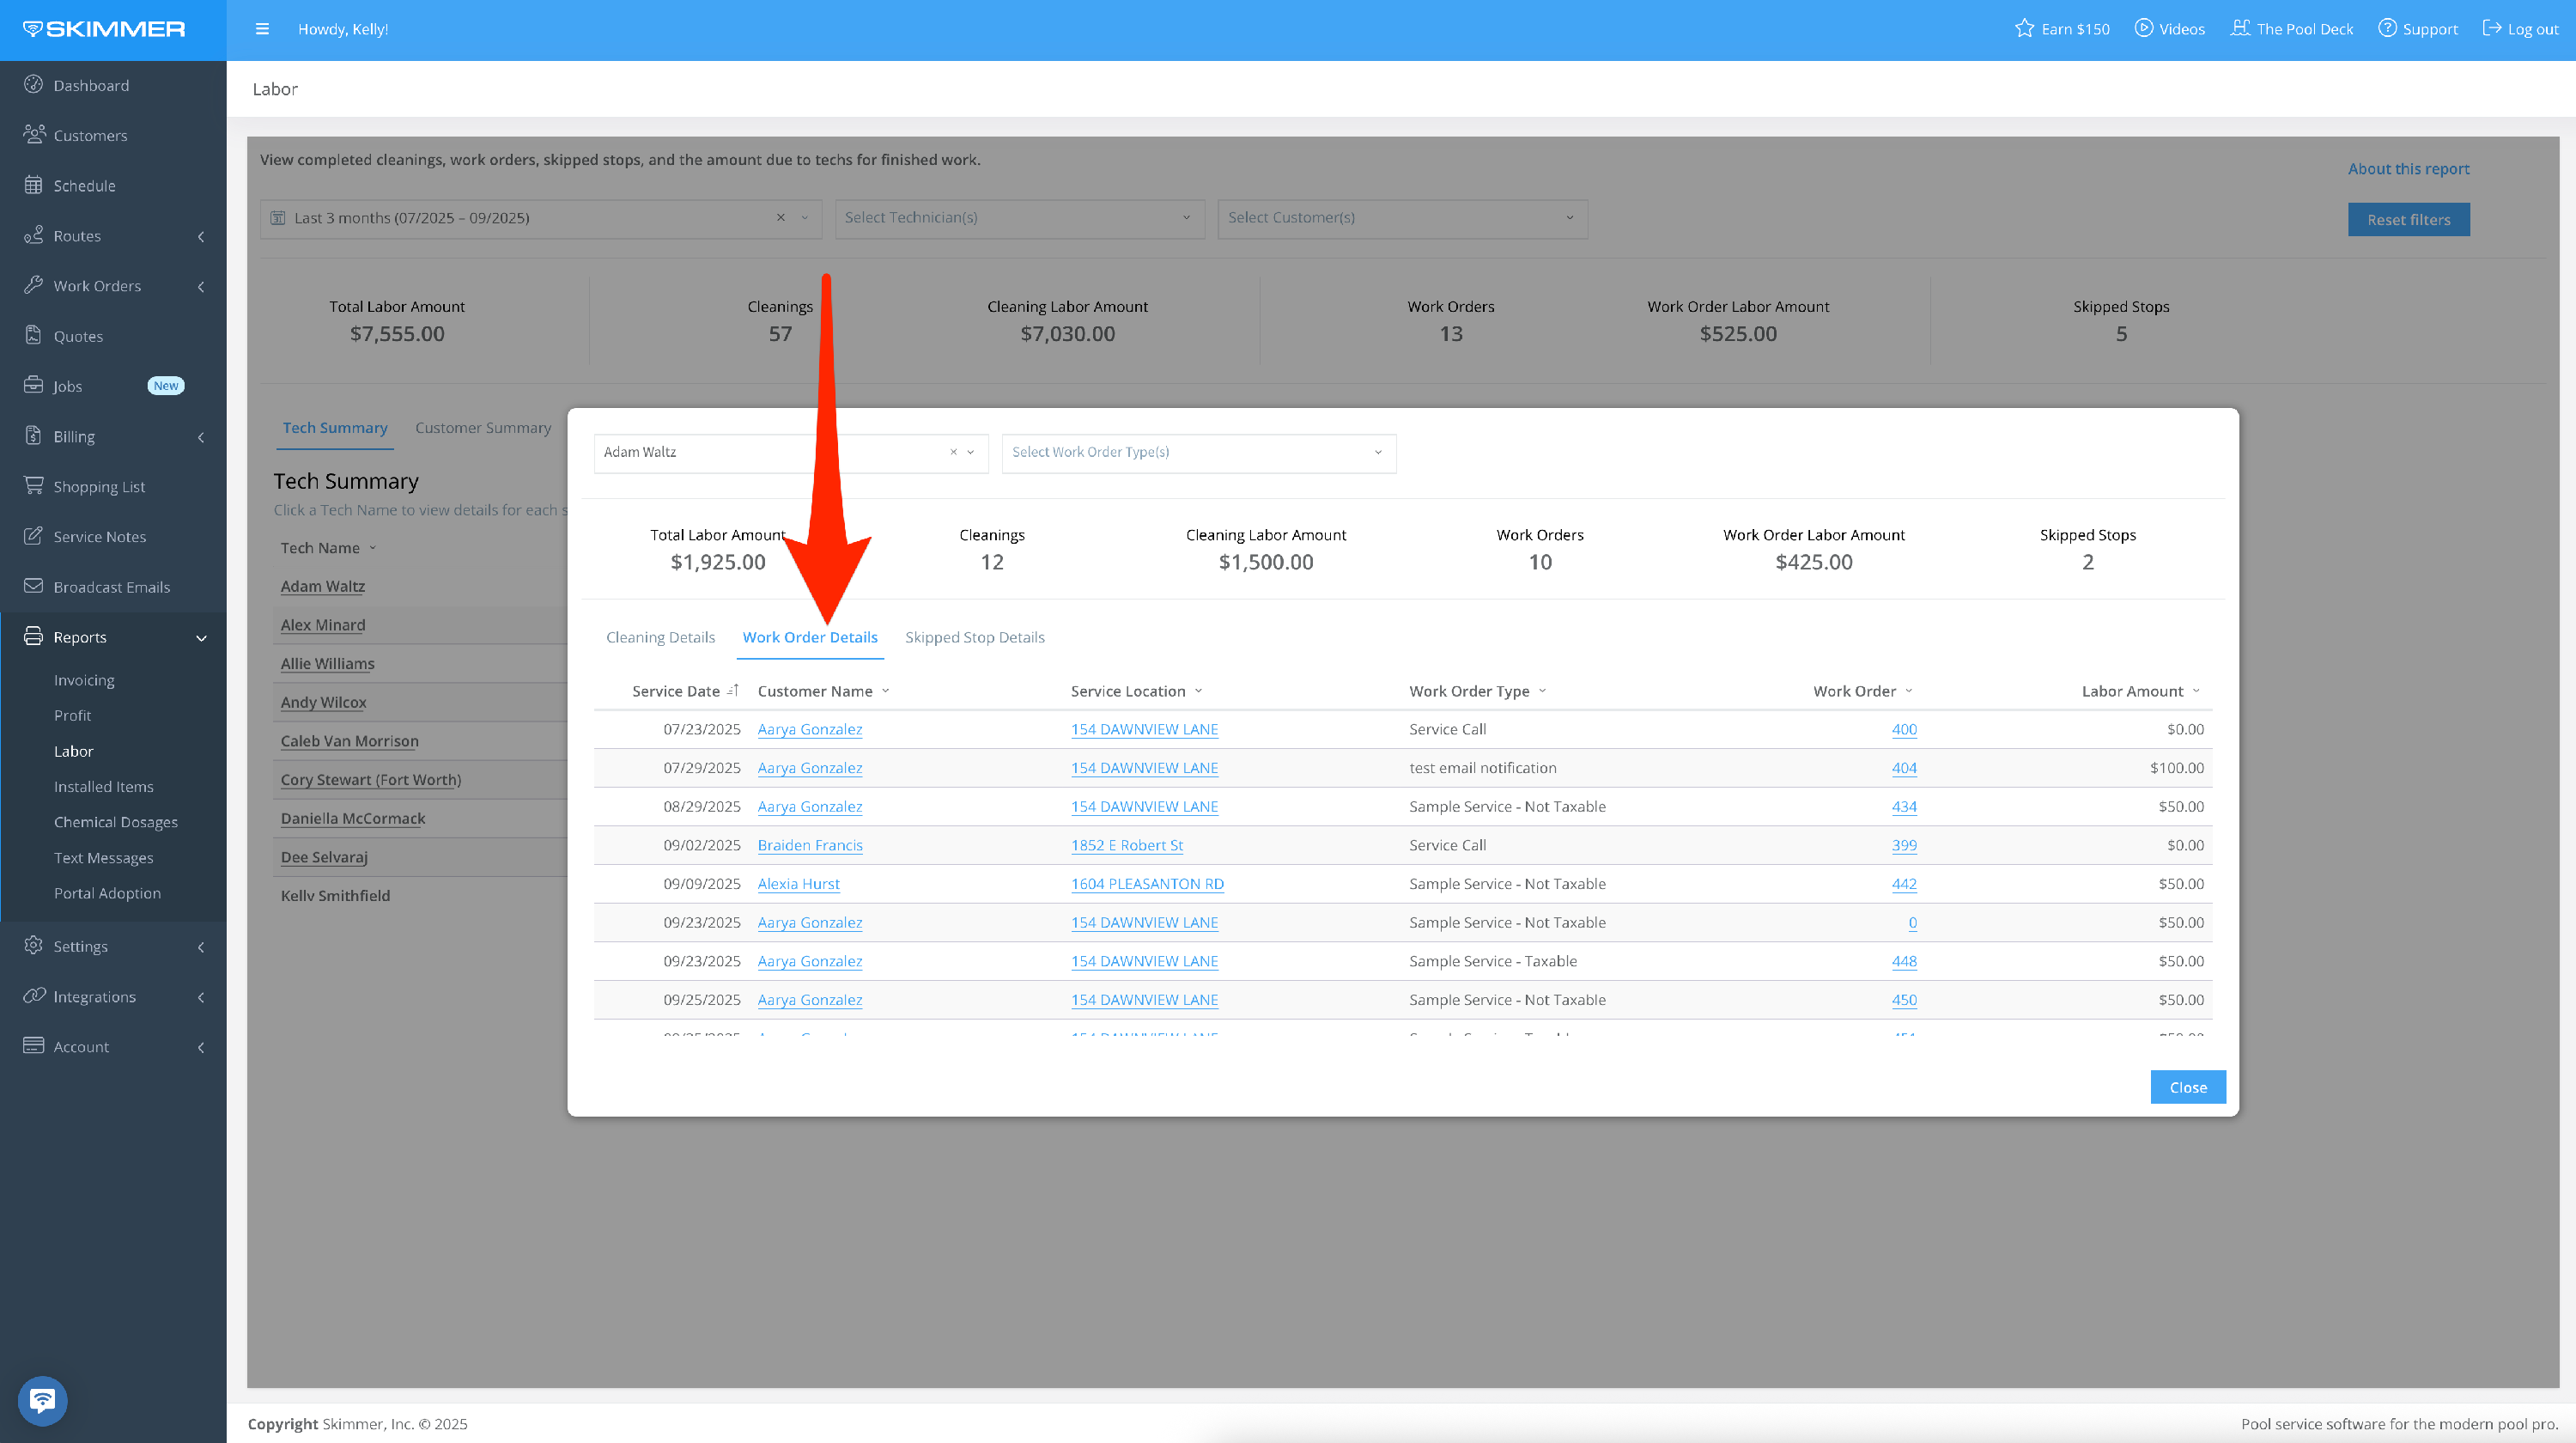
Task: Open 1604 PLEASANTON RD location link
Action: pyautogui.click(x=1147, y=884)
